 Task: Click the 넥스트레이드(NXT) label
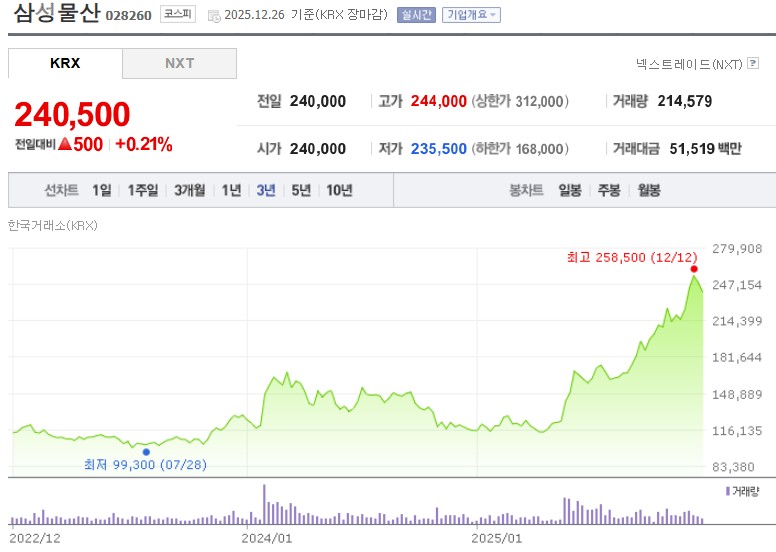(689, 64)
